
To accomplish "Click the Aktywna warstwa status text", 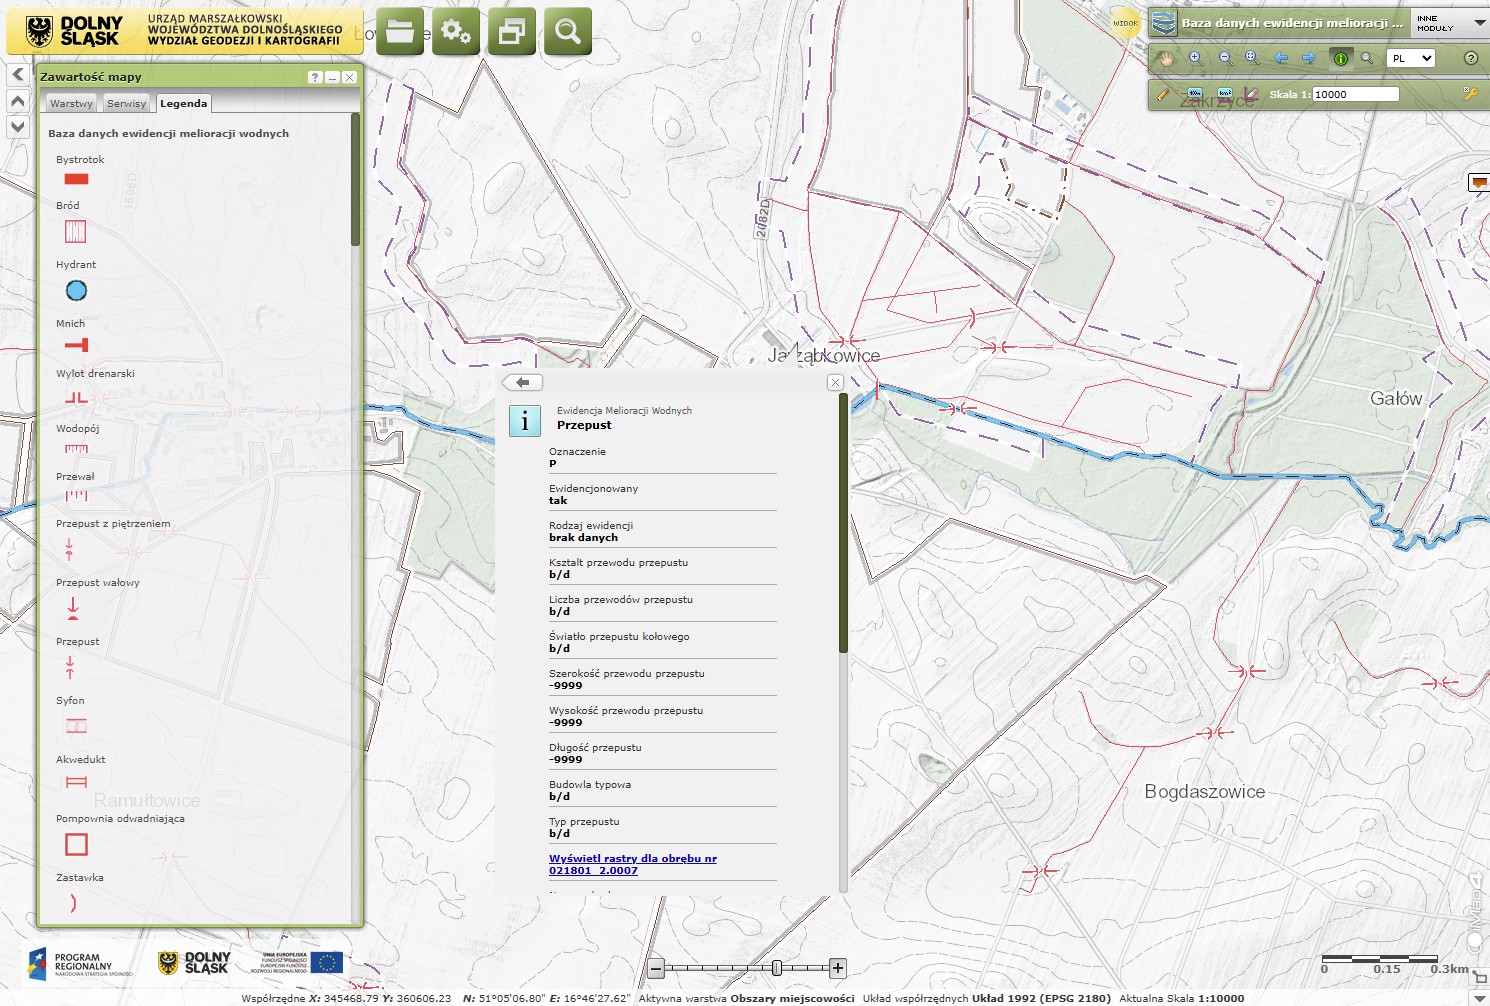I will pyautogui.click(x=747, y=998).
